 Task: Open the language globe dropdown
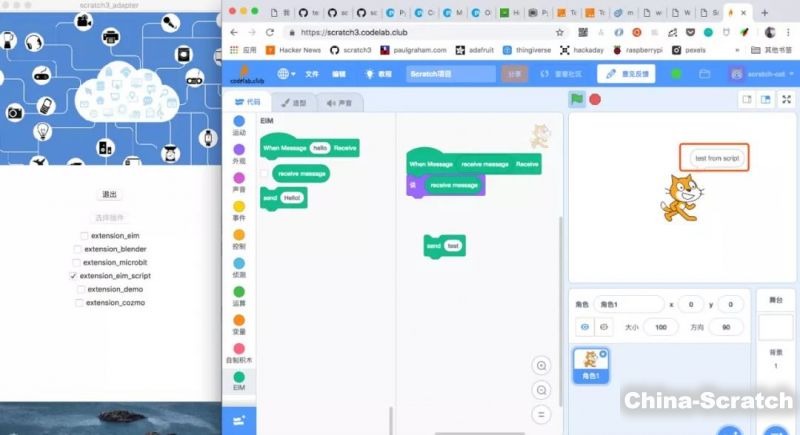coord(286,74)
